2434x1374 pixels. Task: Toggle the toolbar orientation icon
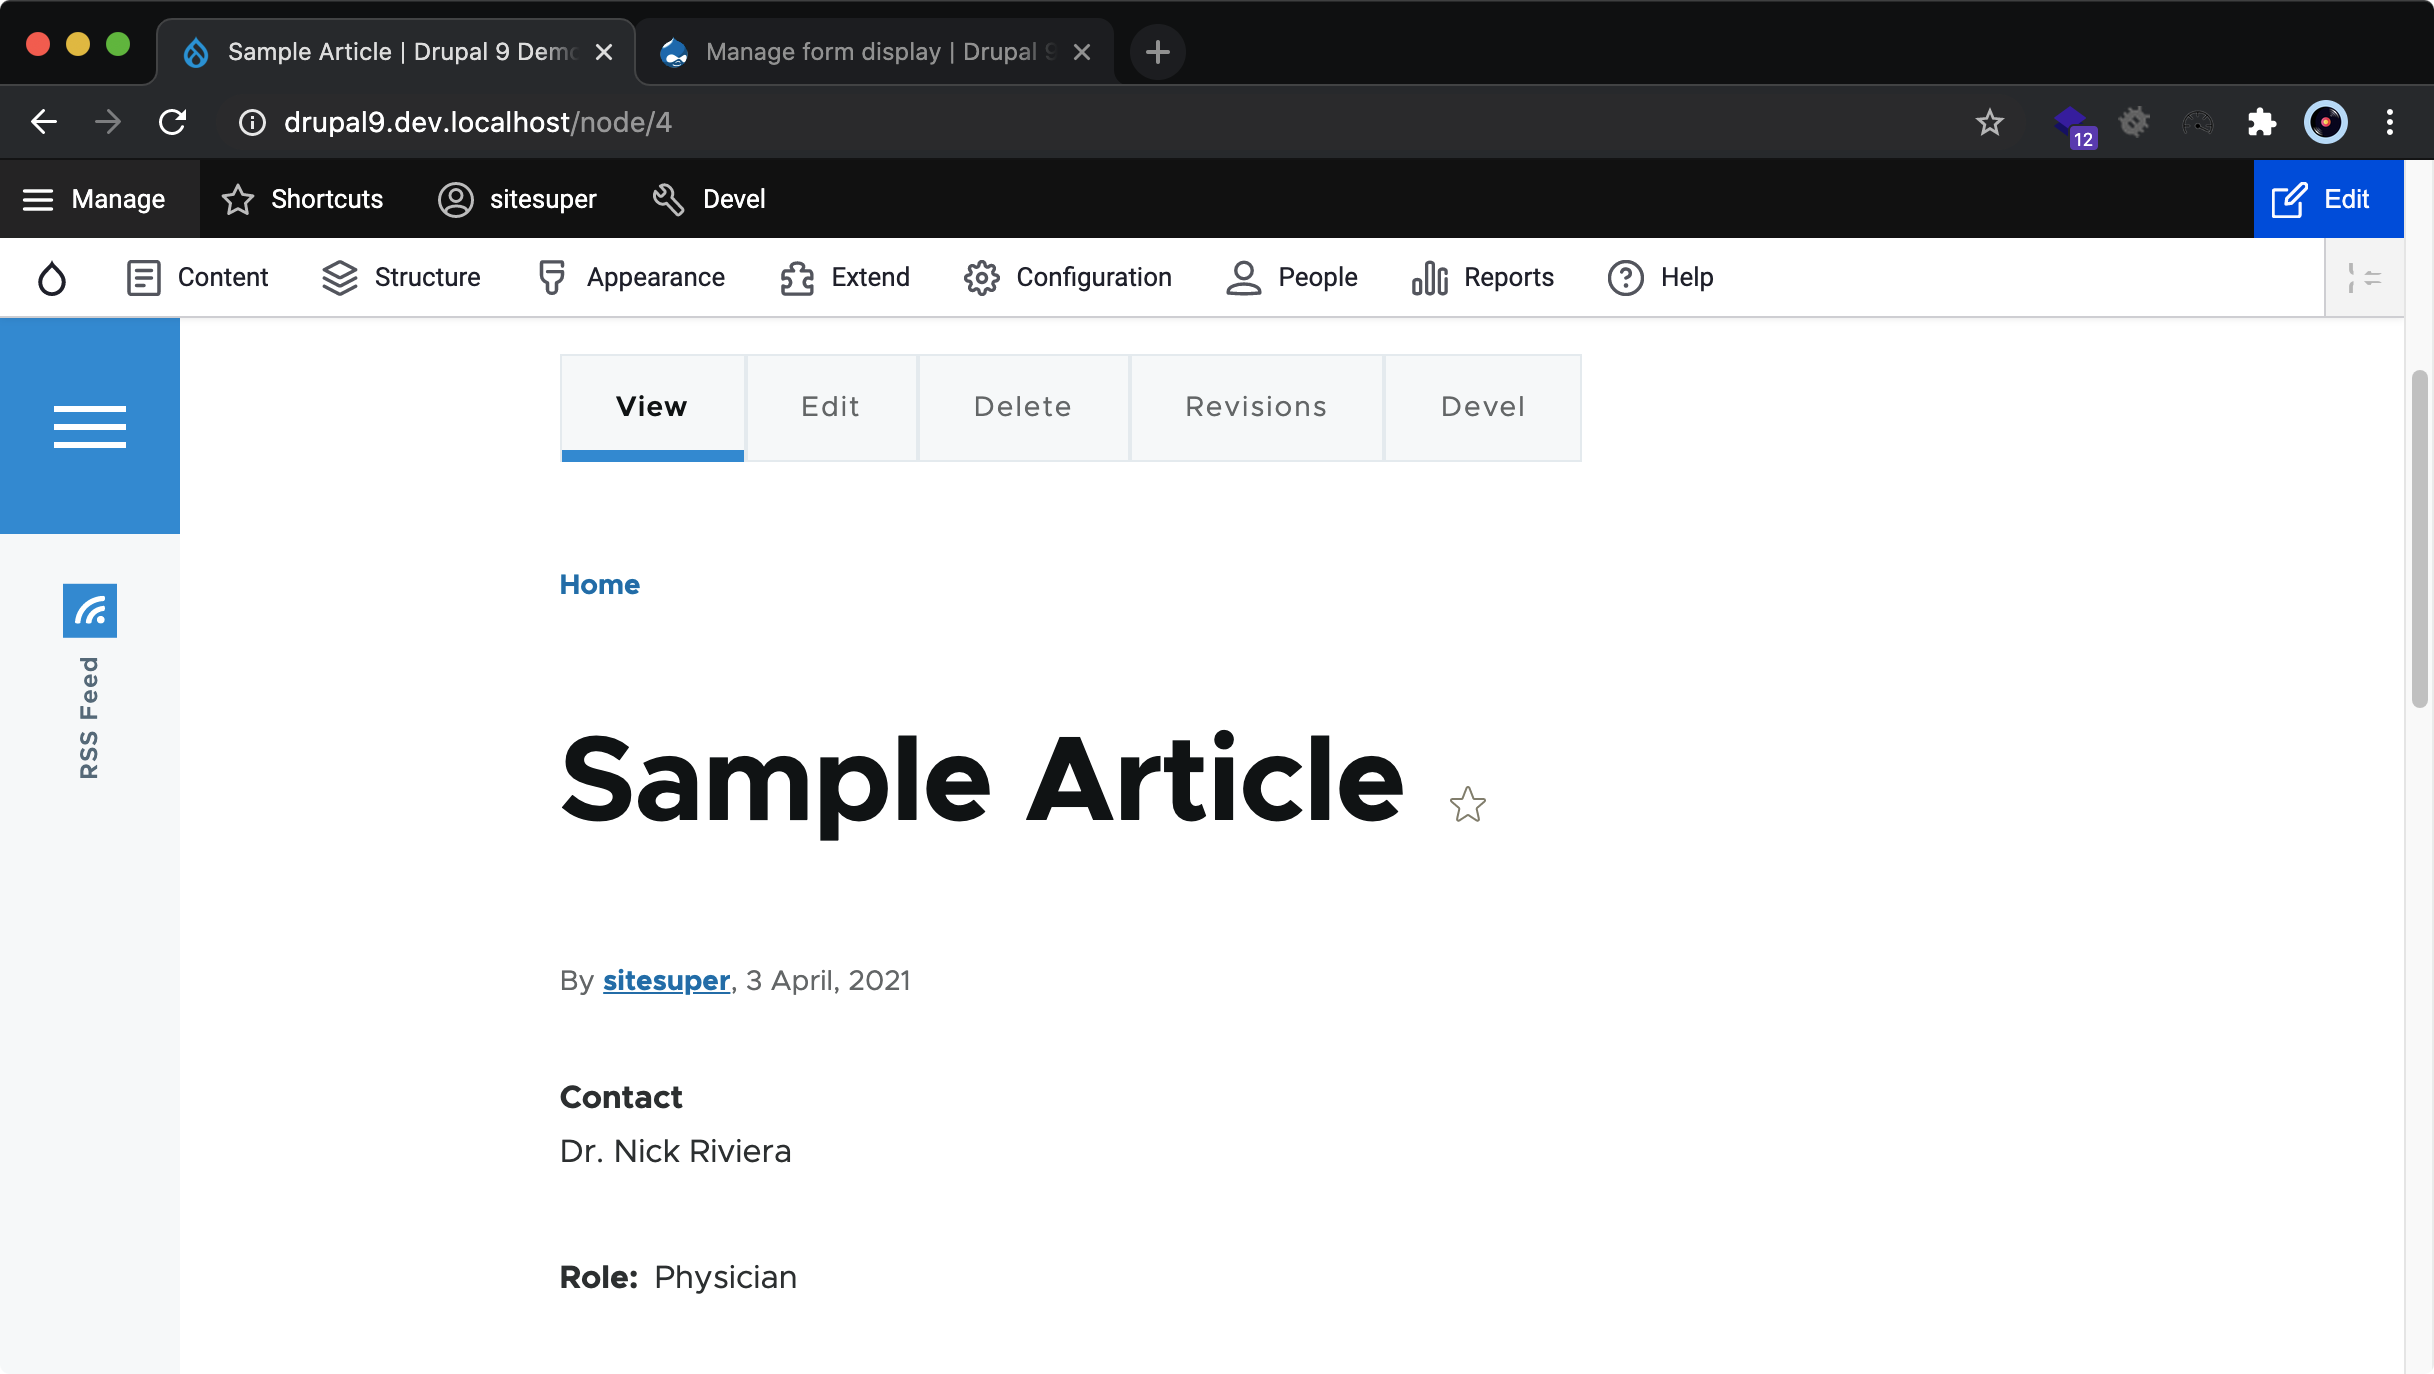point(2363,277)
